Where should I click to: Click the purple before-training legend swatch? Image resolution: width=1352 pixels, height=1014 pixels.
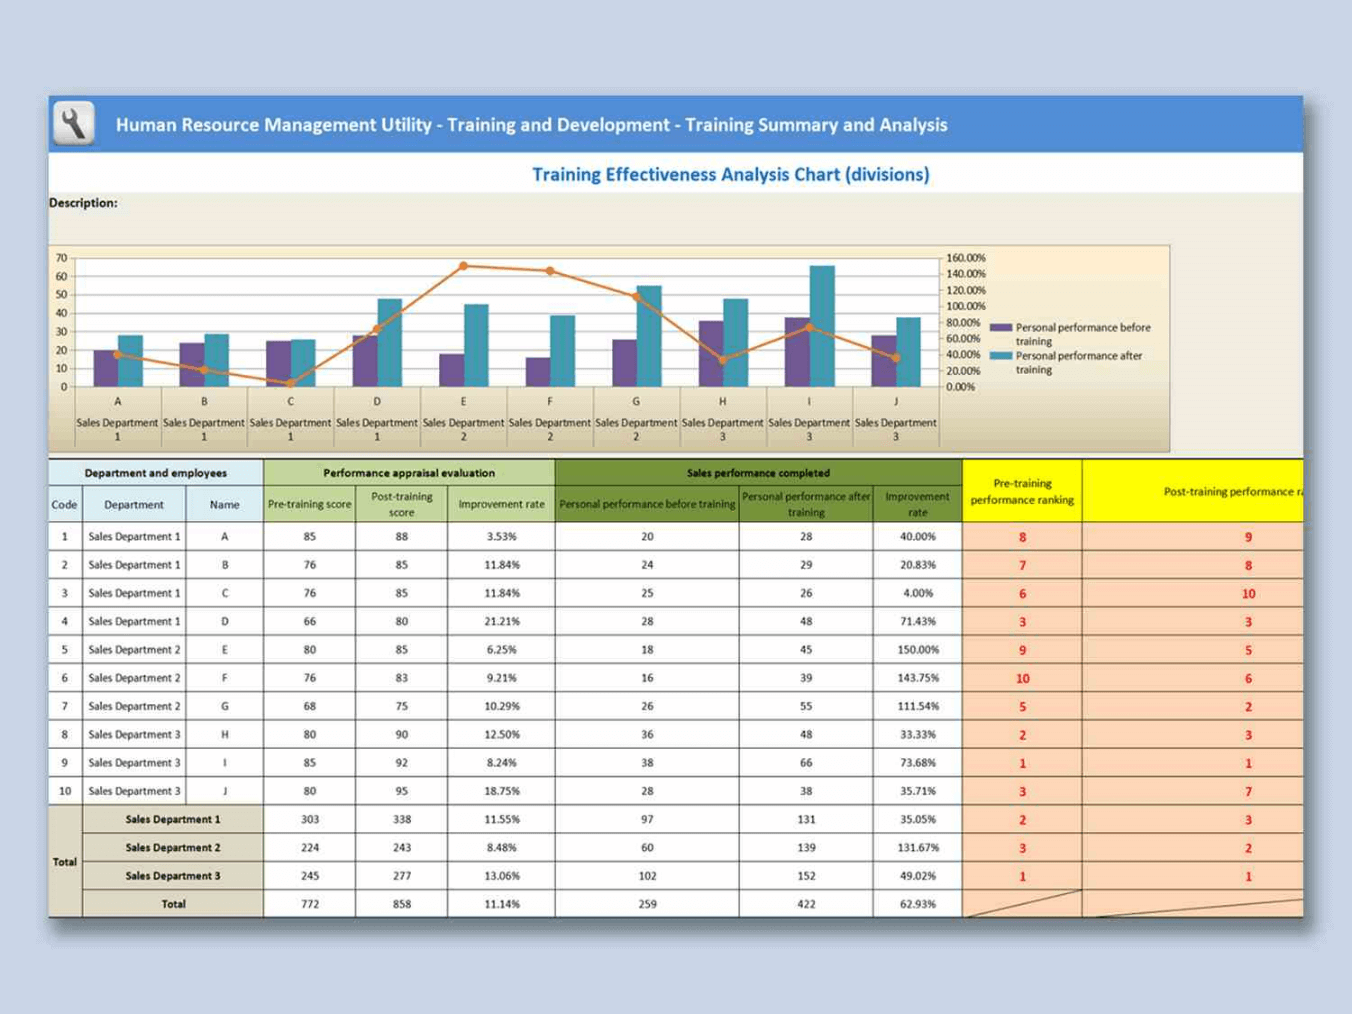coord(999,328)
